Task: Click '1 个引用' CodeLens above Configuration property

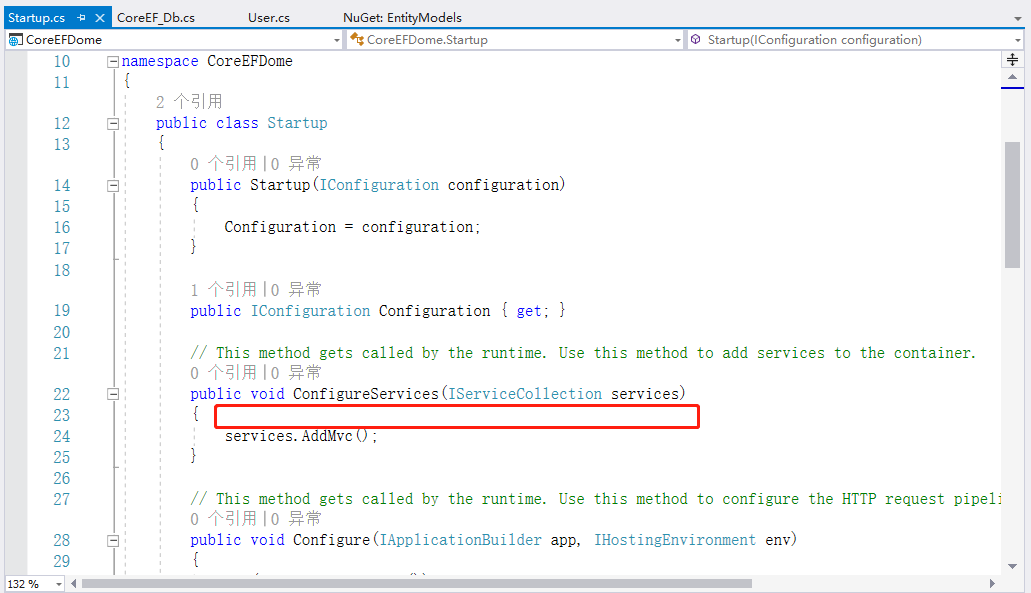Action: point(224,290)
